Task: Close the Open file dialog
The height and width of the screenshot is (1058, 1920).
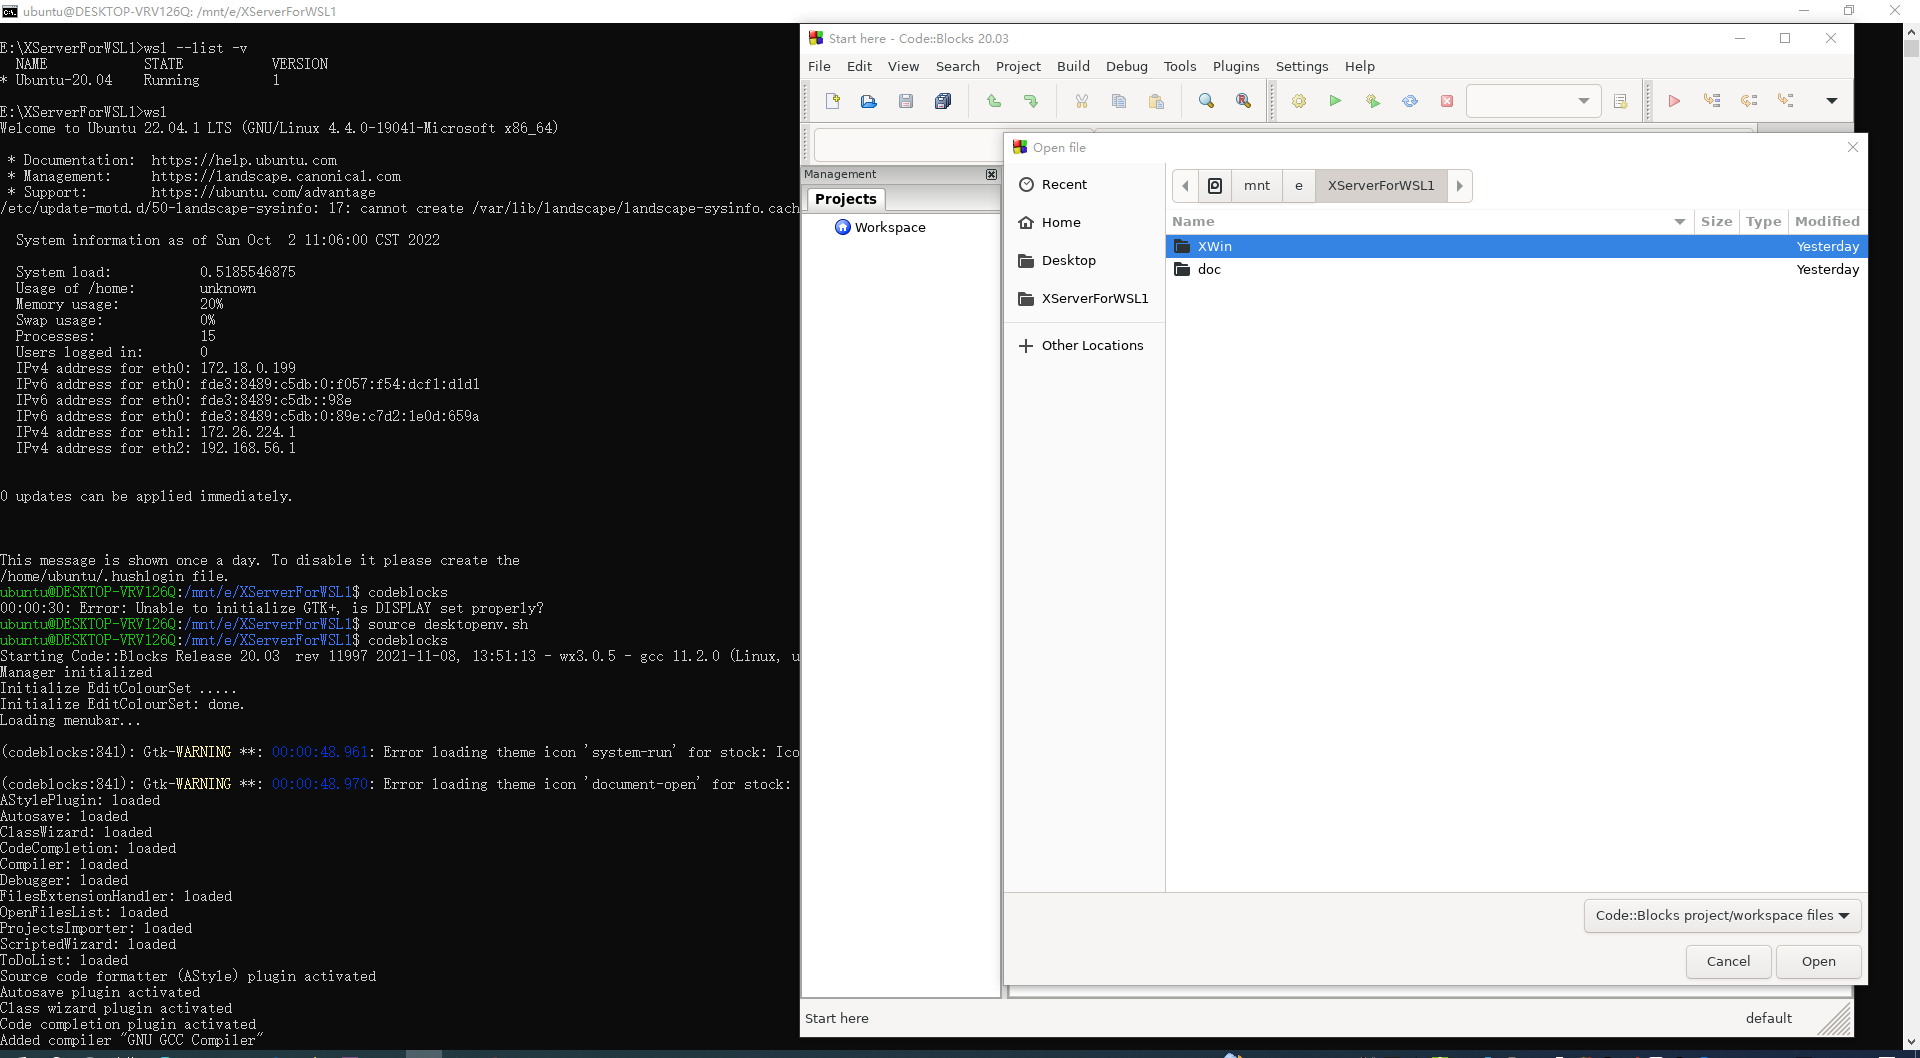Action: coord(1853,147)
